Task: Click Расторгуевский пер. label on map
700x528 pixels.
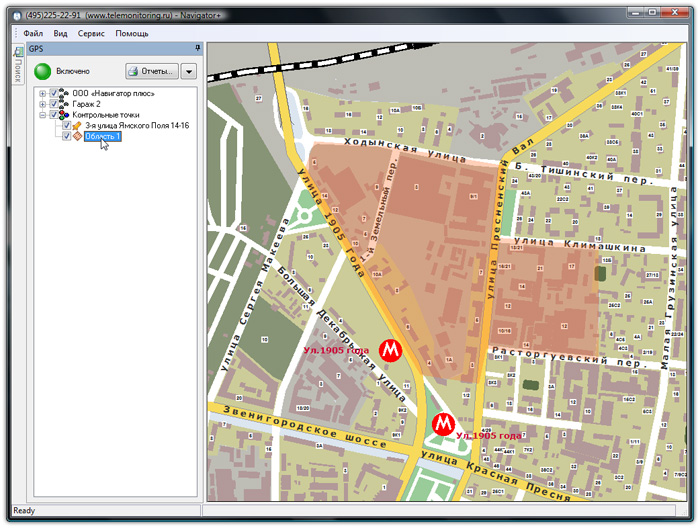Action: click(568, 357)
